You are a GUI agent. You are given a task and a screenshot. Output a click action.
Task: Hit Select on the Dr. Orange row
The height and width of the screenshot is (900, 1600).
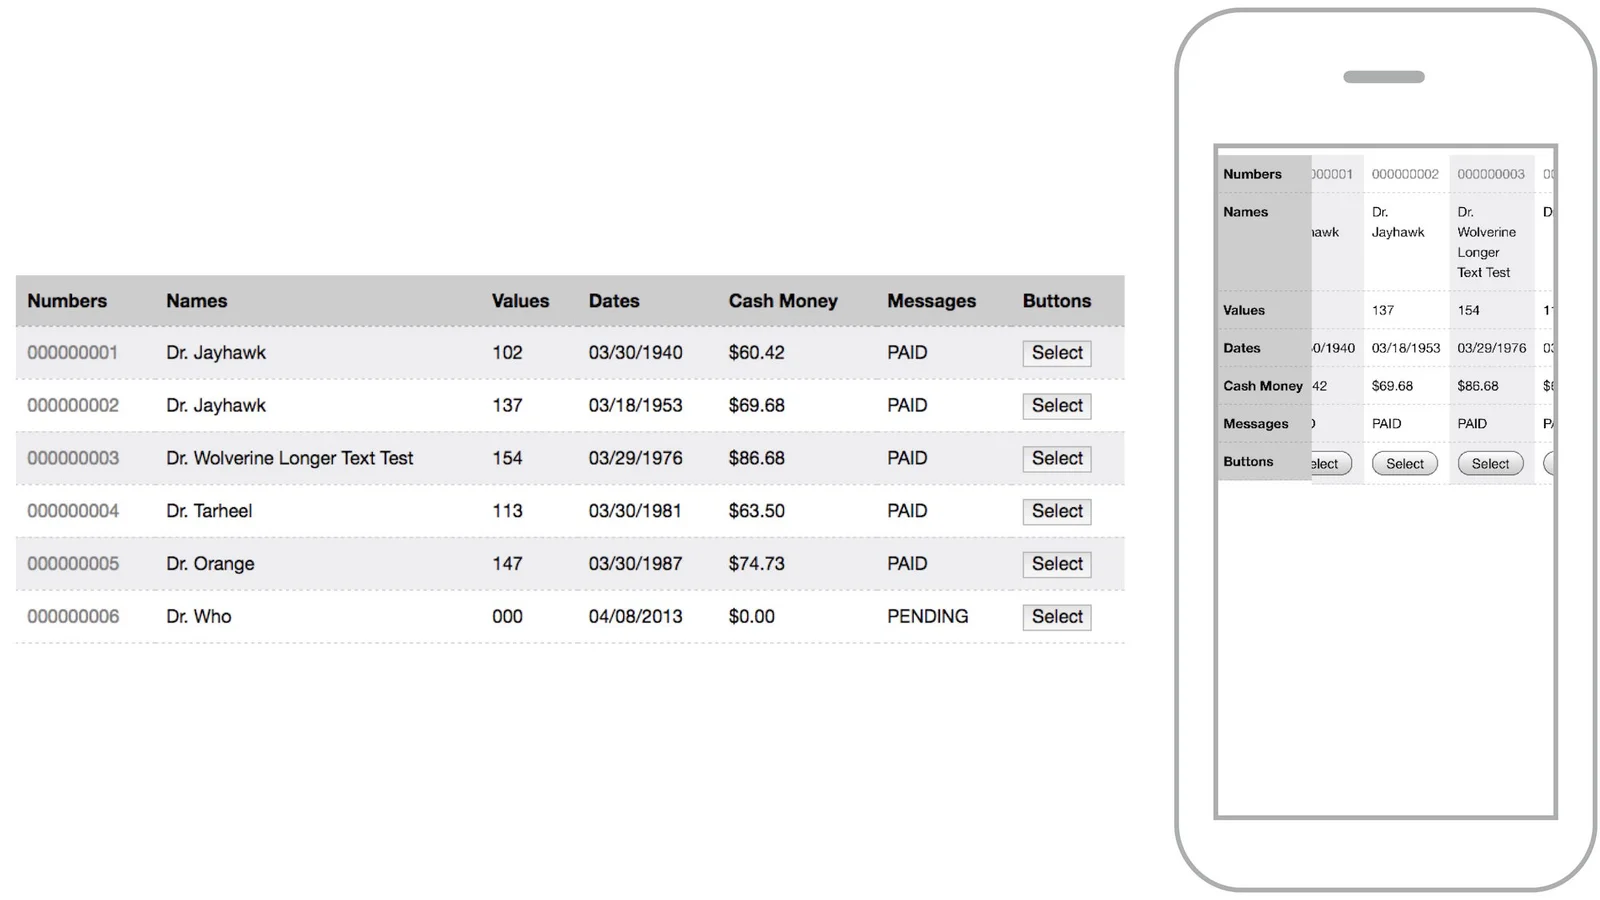click(1056, 564)
